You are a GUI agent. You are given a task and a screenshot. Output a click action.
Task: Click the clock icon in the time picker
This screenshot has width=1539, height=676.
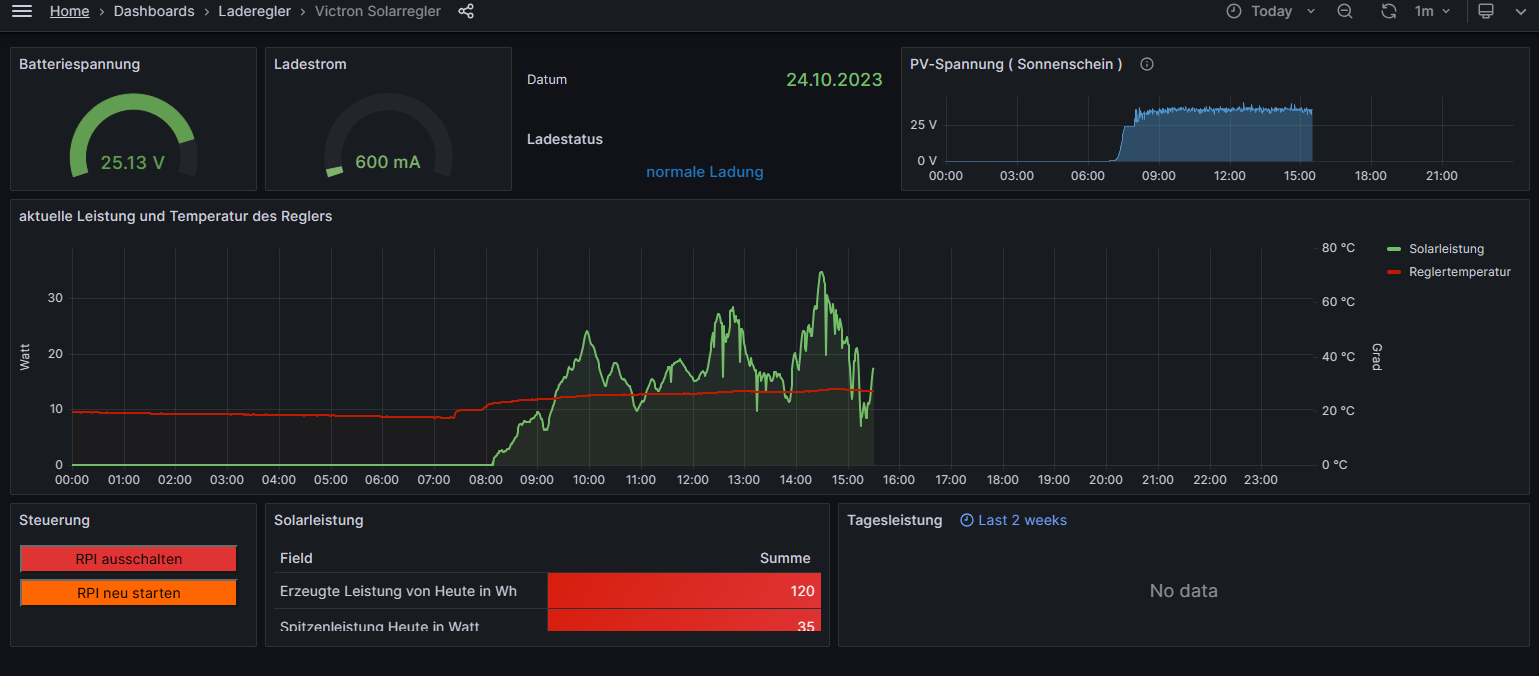click(x=1234, y=11)
